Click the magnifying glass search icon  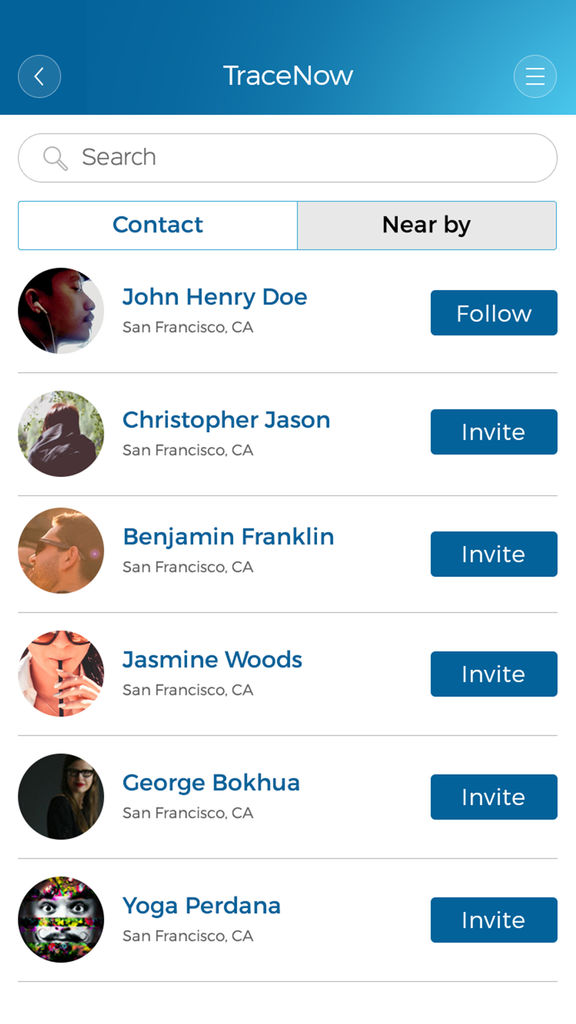pos(55,158)
